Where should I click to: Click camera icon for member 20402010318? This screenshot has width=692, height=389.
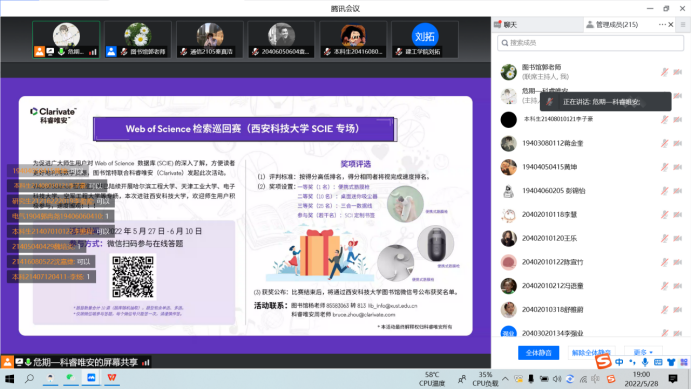coord(678,310)
